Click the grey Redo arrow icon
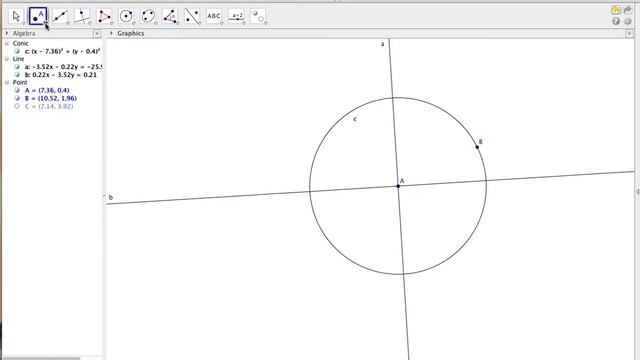Viewport: 640px width, 360px height. [627, 10]
